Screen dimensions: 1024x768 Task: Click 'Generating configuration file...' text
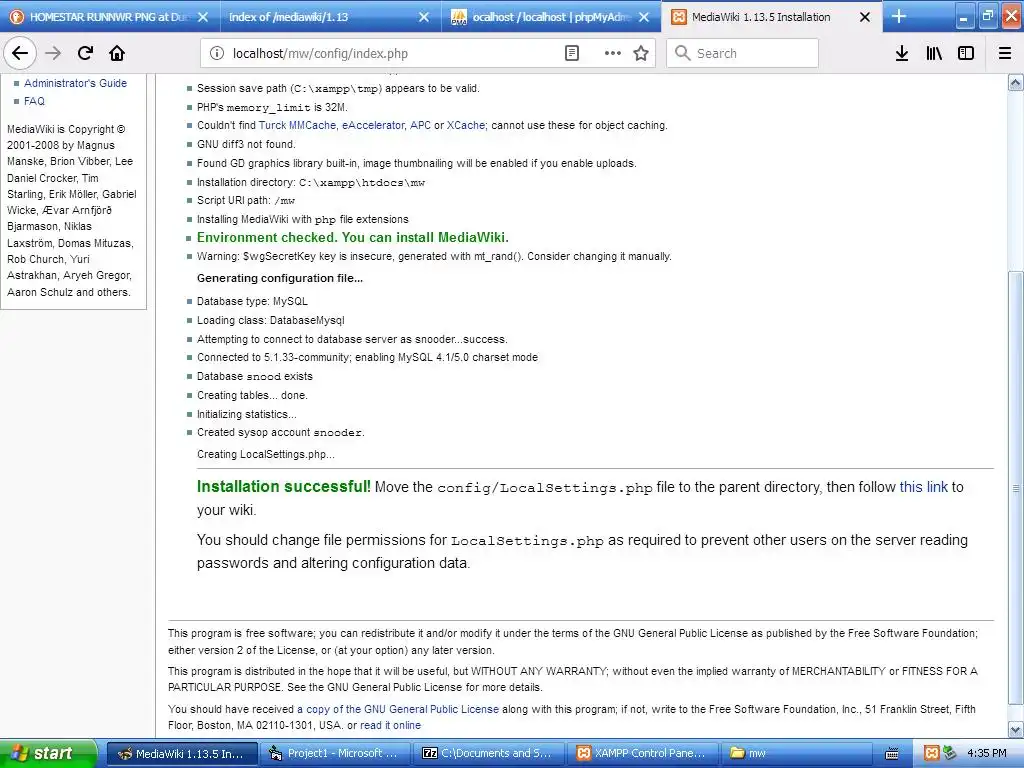tap(280, 278)
